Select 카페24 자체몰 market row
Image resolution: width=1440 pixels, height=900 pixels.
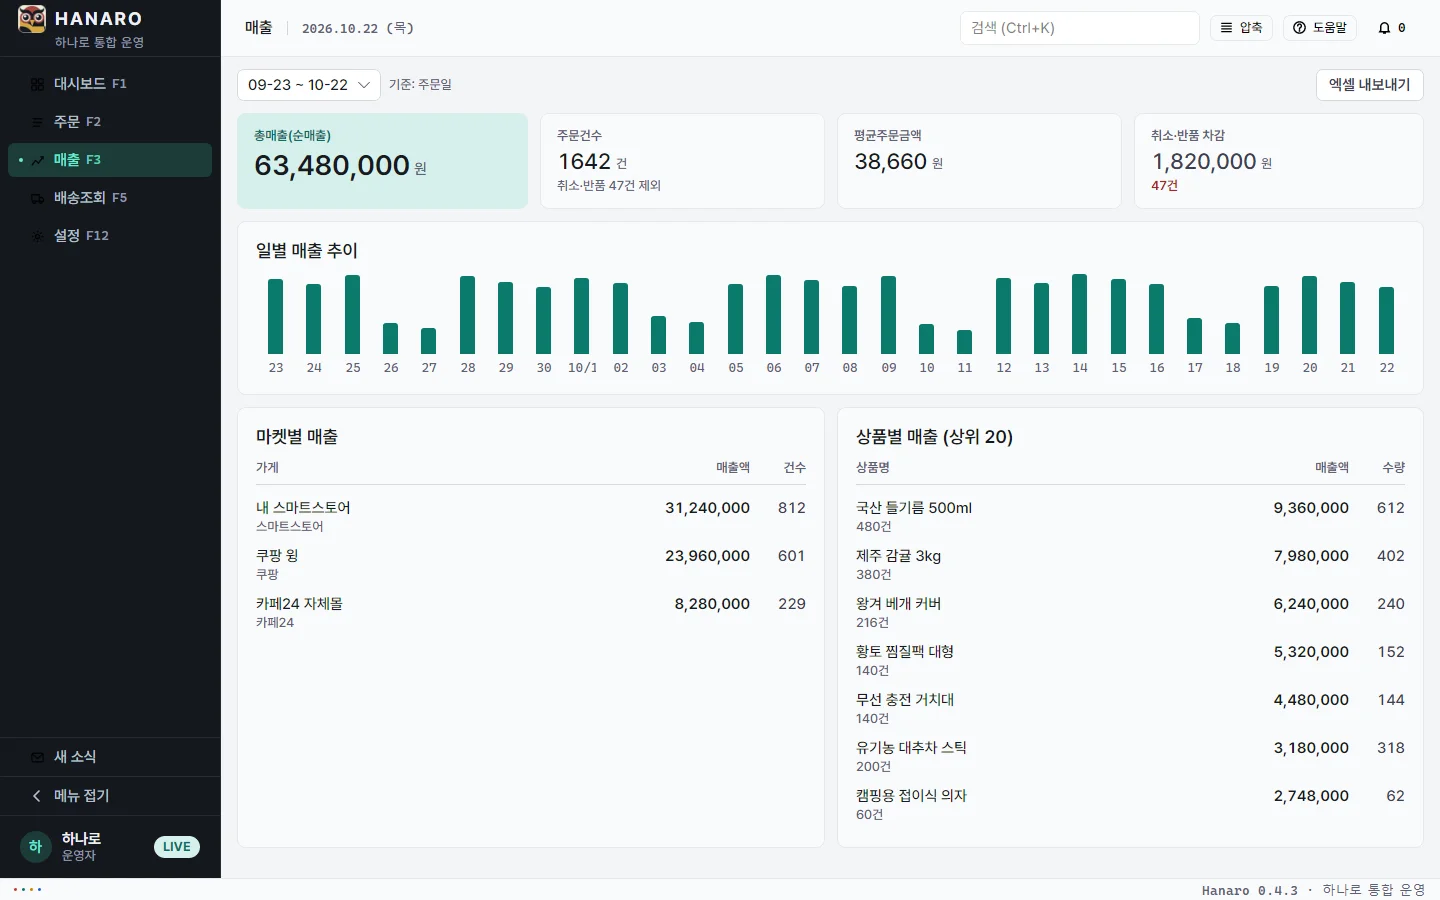pyautogui.click(x=531, y=612)
